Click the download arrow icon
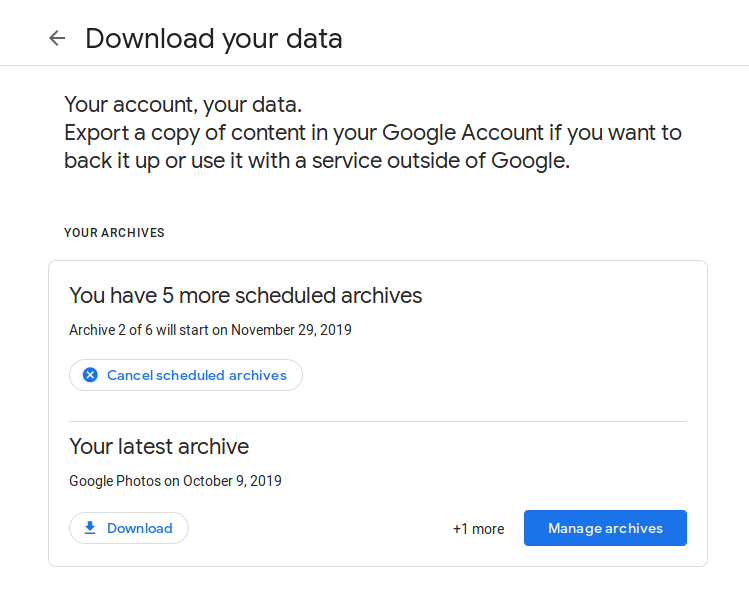Screen dimensions: 749x603 (x=90, y=528)
